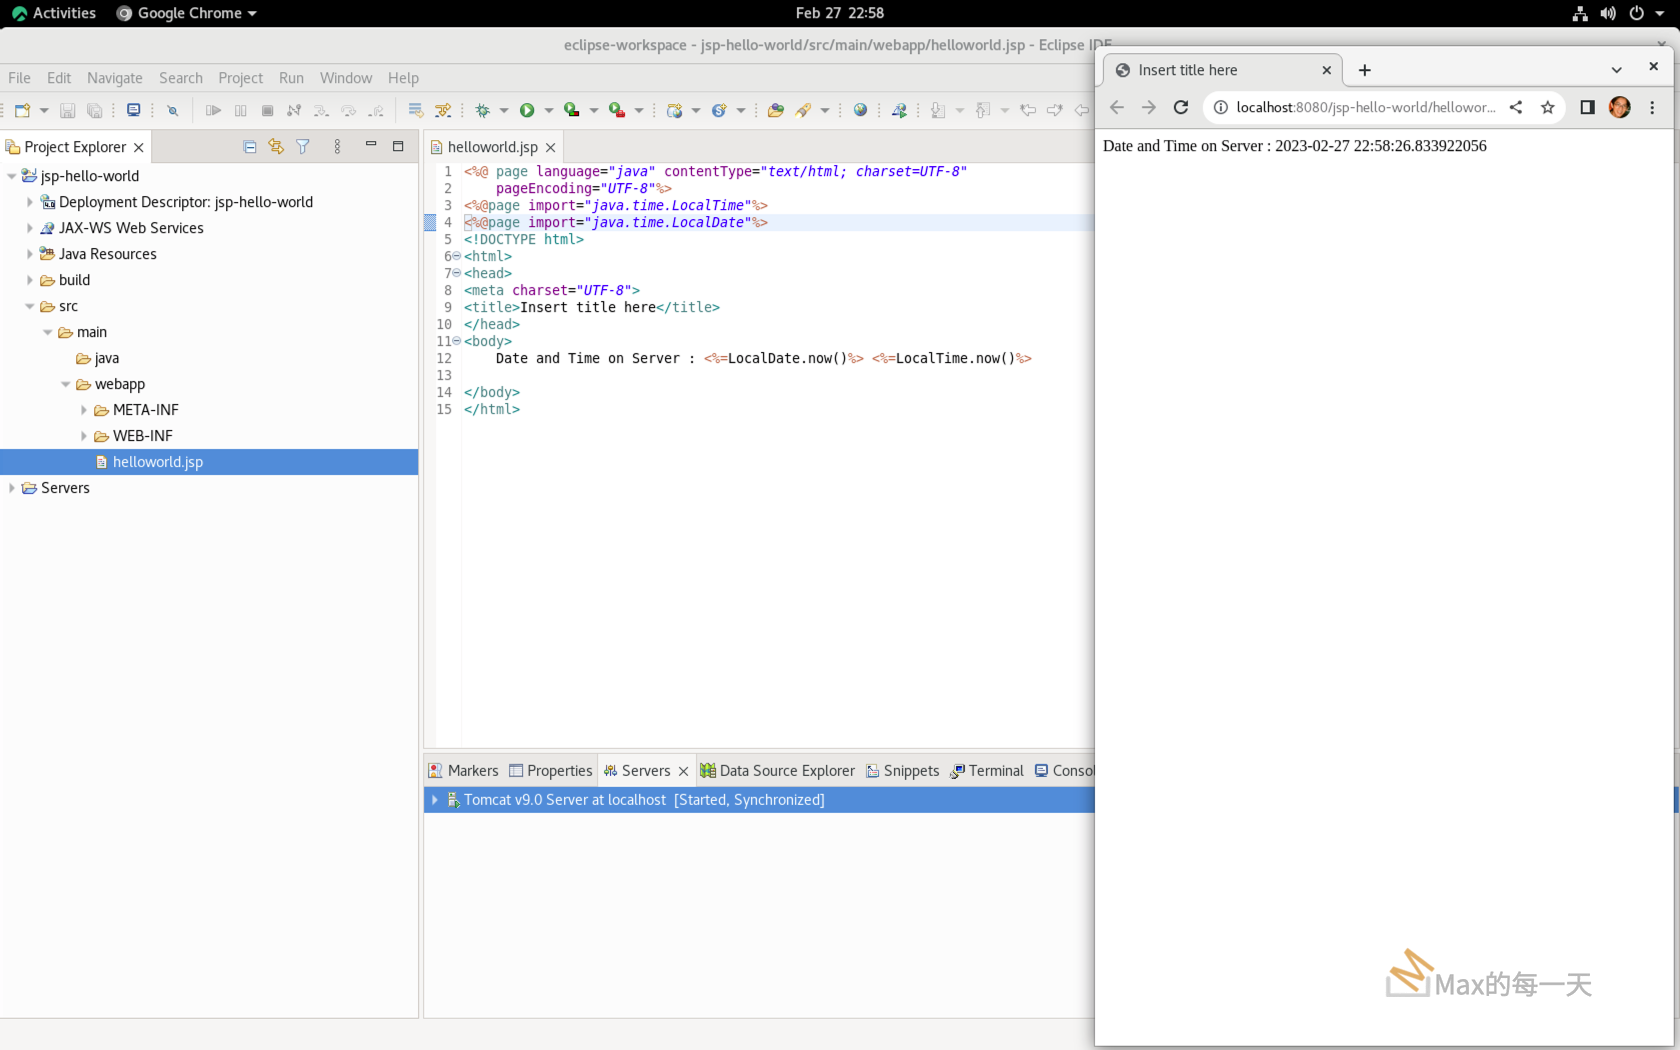The image size is (1680, 1050).
Task: Click the Open Type folder icon
Action: (x=775, y=110)
